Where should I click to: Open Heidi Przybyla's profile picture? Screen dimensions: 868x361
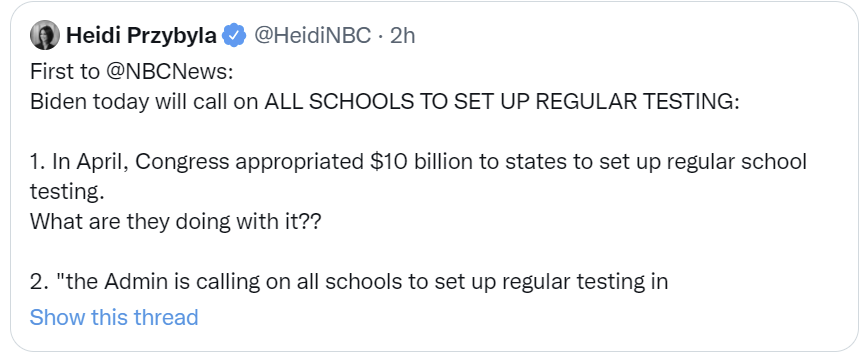coord(45,35)
